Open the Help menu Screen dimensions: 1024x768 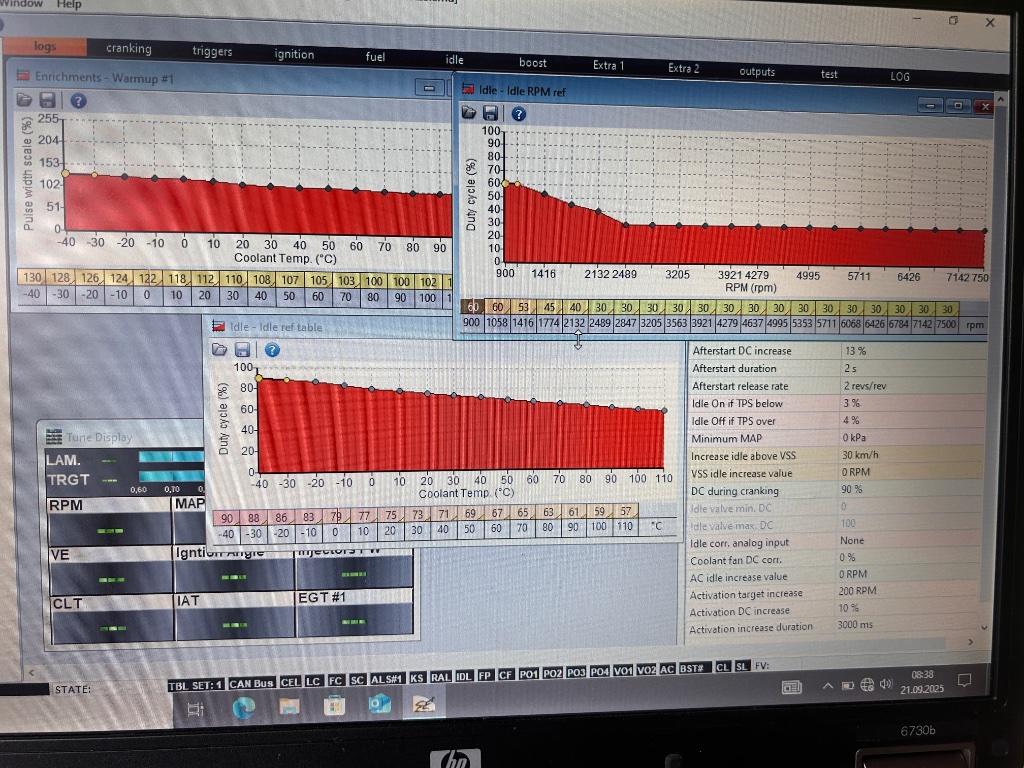pyautogui.click(x=69, y=4)
